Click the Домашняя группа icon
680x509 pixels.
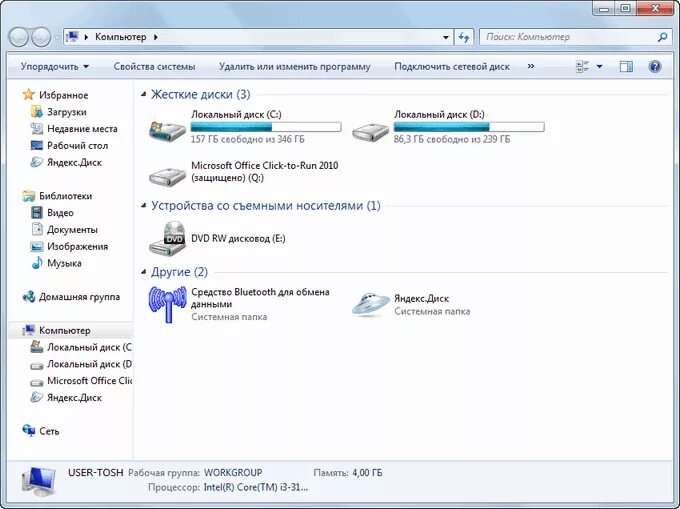[29, 297]
